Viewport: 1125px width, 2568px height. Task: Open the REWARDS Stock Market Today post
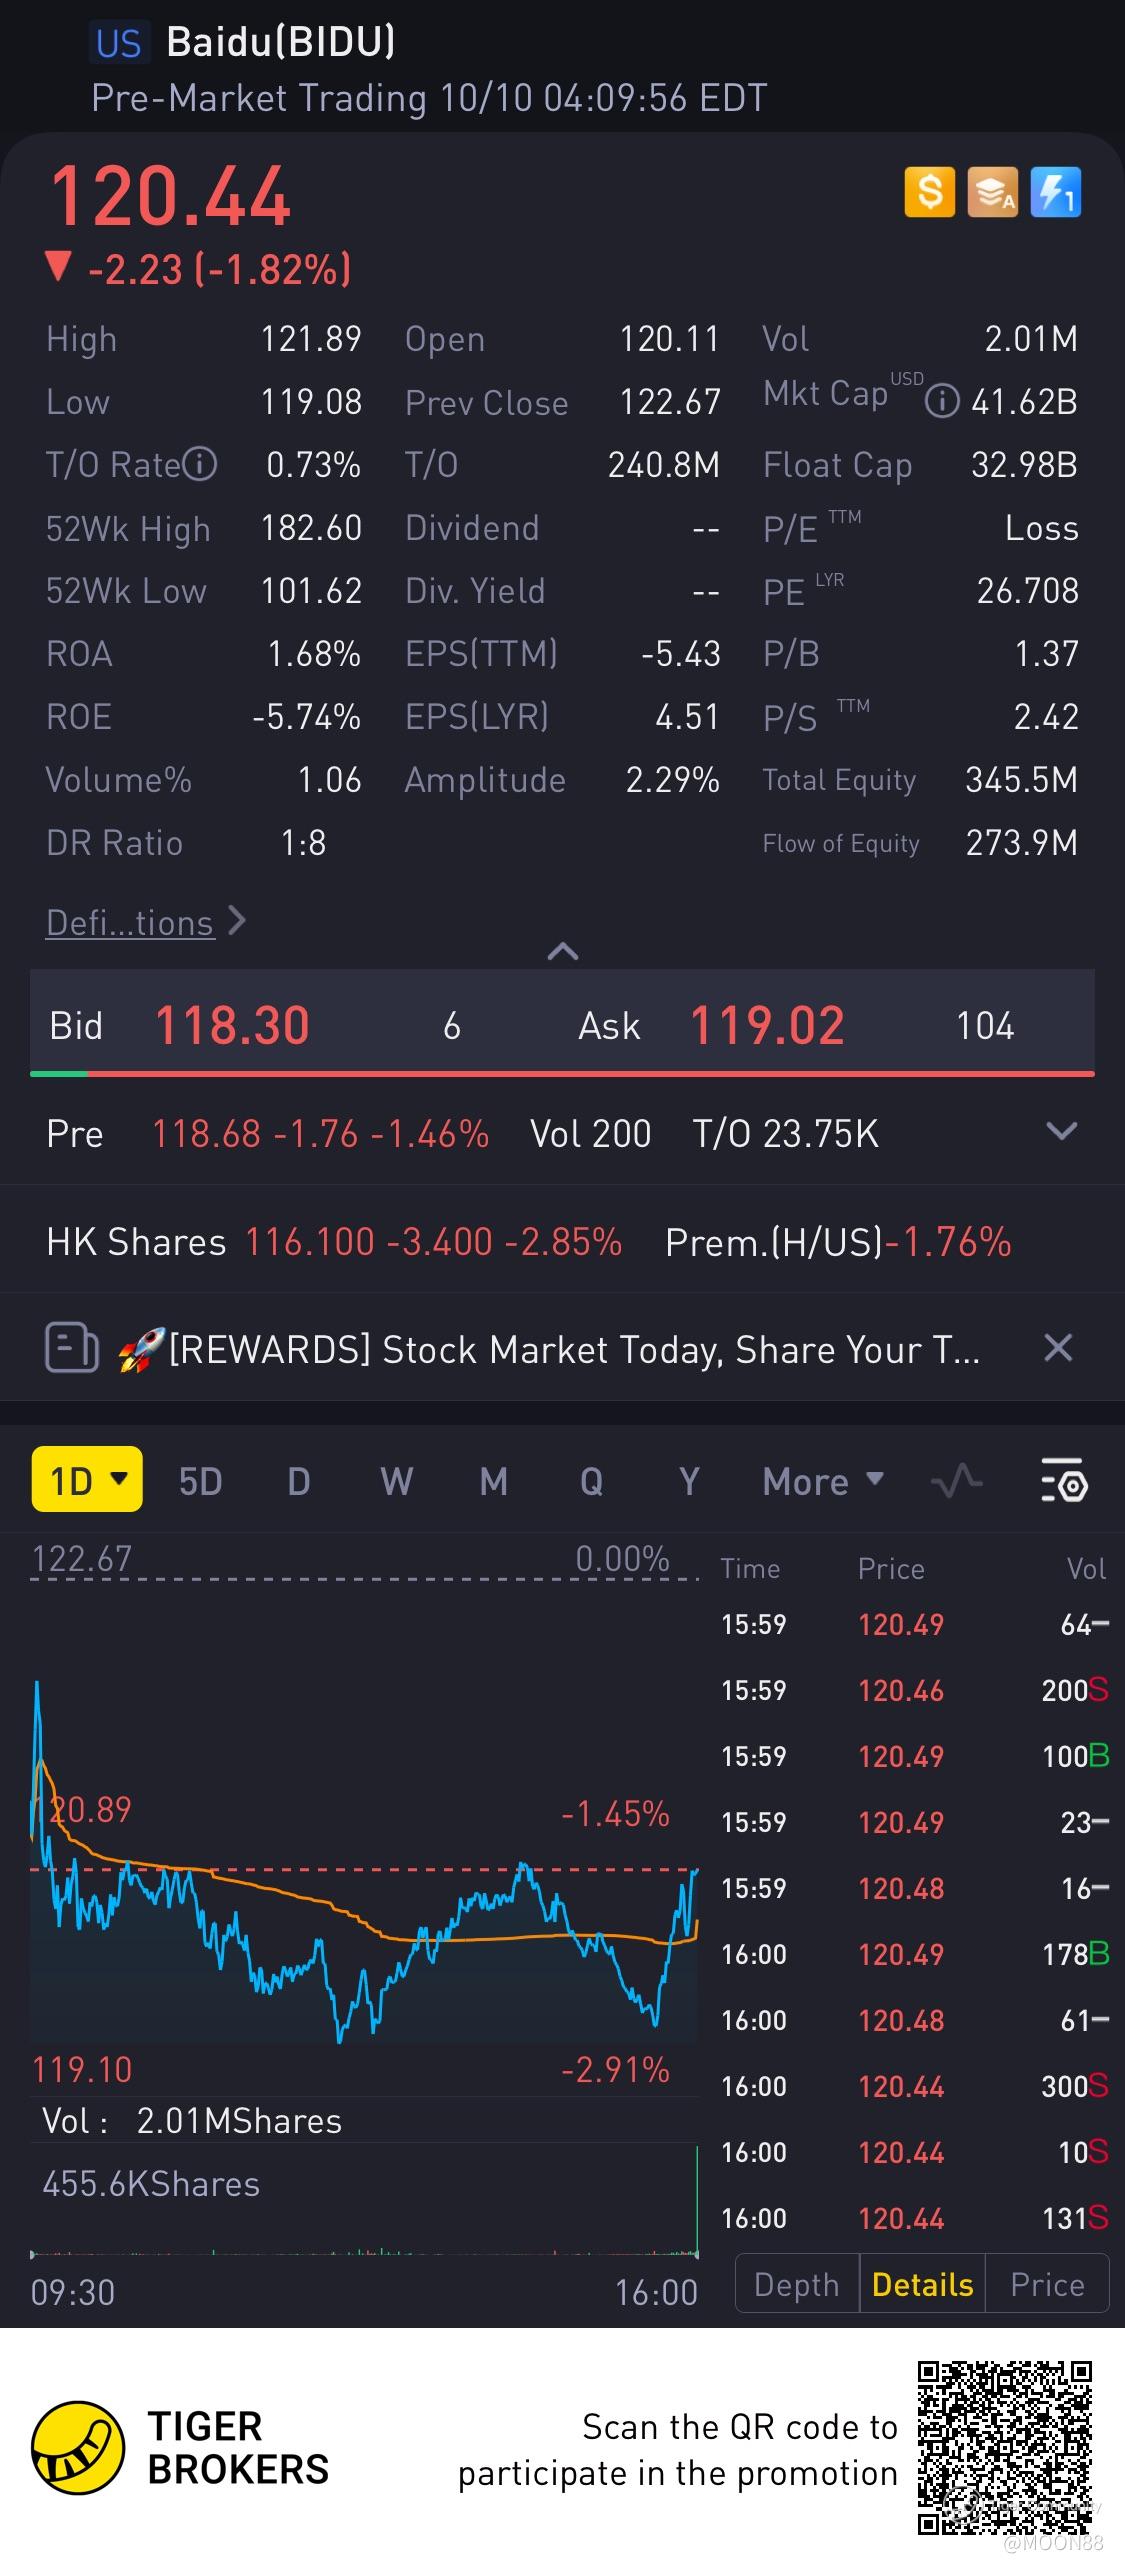pos(575,1349)
